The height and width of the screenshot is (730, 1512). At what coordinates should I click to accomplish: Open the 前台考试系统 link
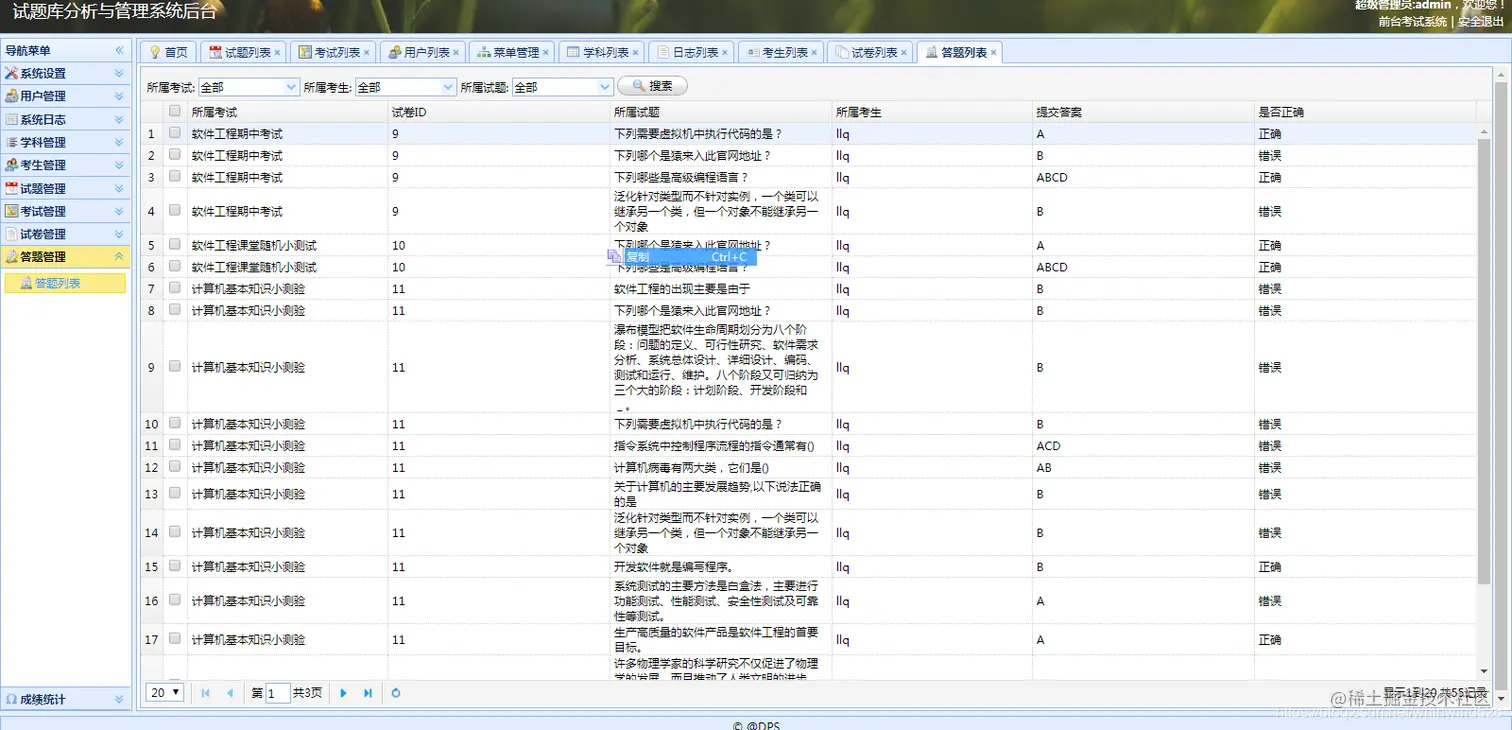click(x=1412, y=21)
